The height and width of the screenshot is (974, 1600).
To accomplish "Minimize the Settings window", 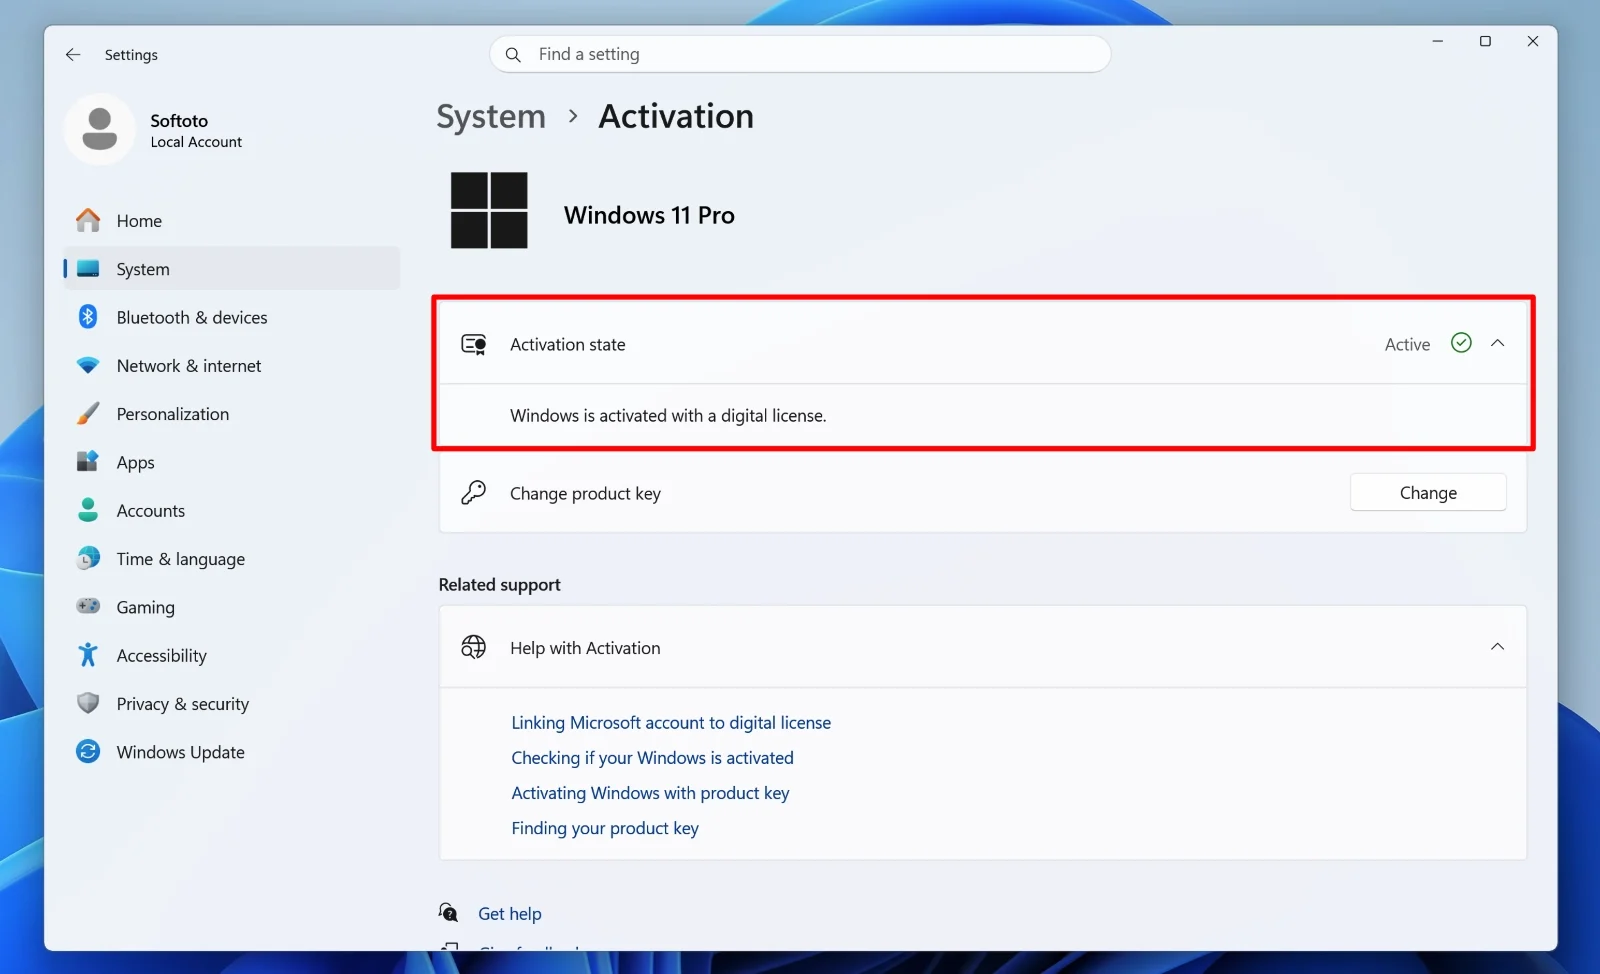I will (x=1437, y=41).
